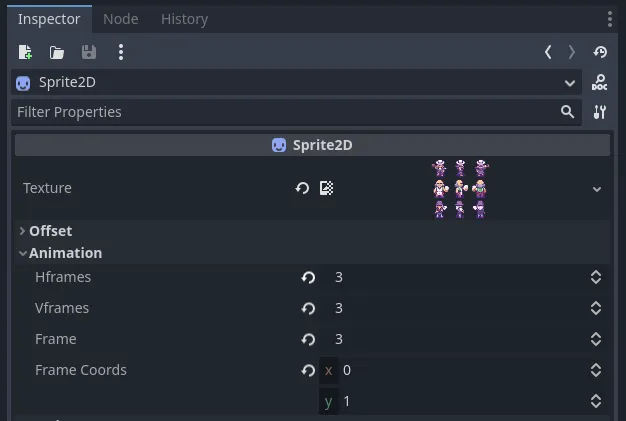
Task: Save the currently edited resource
Action: (89, 52)
